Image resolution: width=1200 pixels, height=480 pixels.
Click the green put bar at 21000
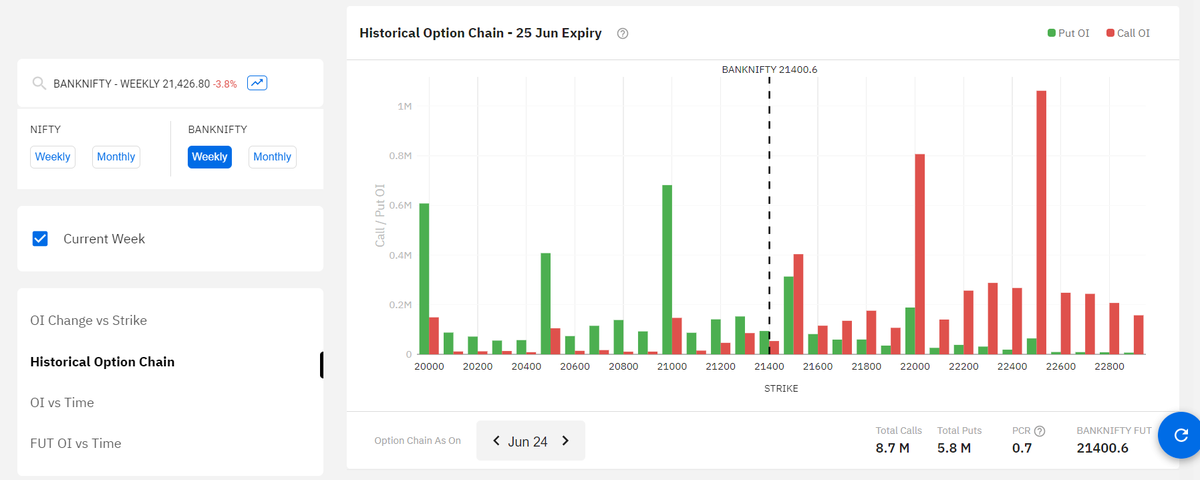coord(667,269)
